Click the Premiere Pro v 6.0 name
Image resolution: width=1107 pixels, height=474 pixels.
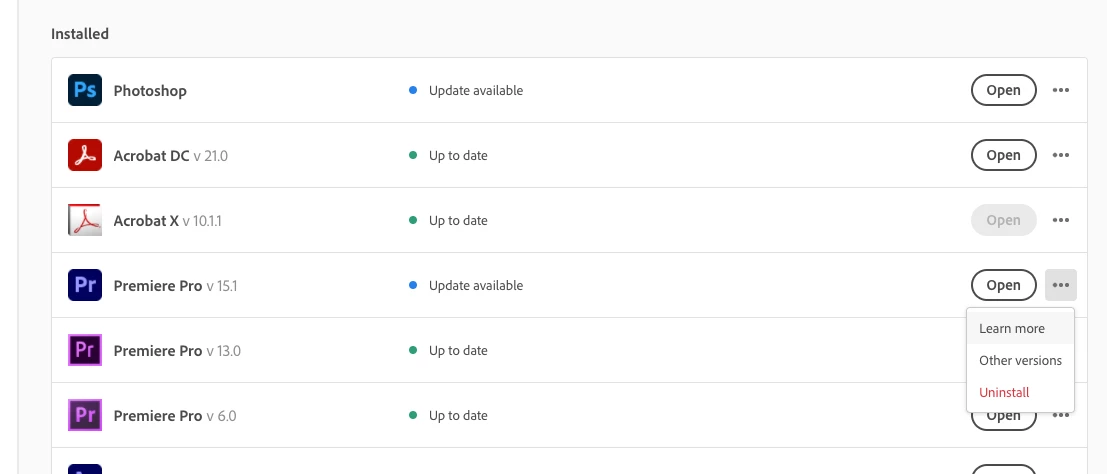pyautogui.click(x=174, y=415)
